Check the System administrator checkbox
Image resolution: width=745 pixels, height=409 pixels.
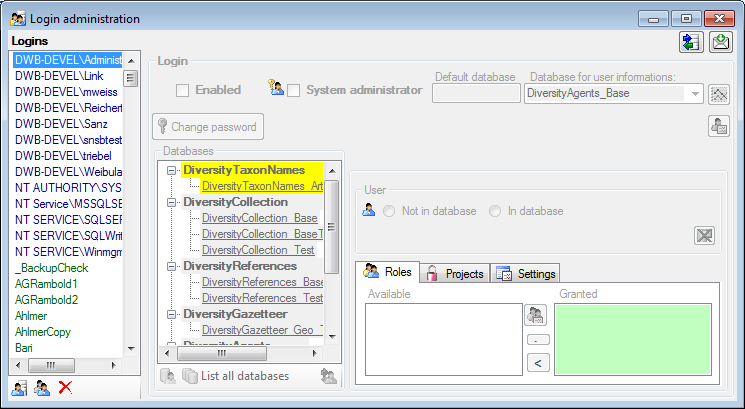tap(294, 90)
